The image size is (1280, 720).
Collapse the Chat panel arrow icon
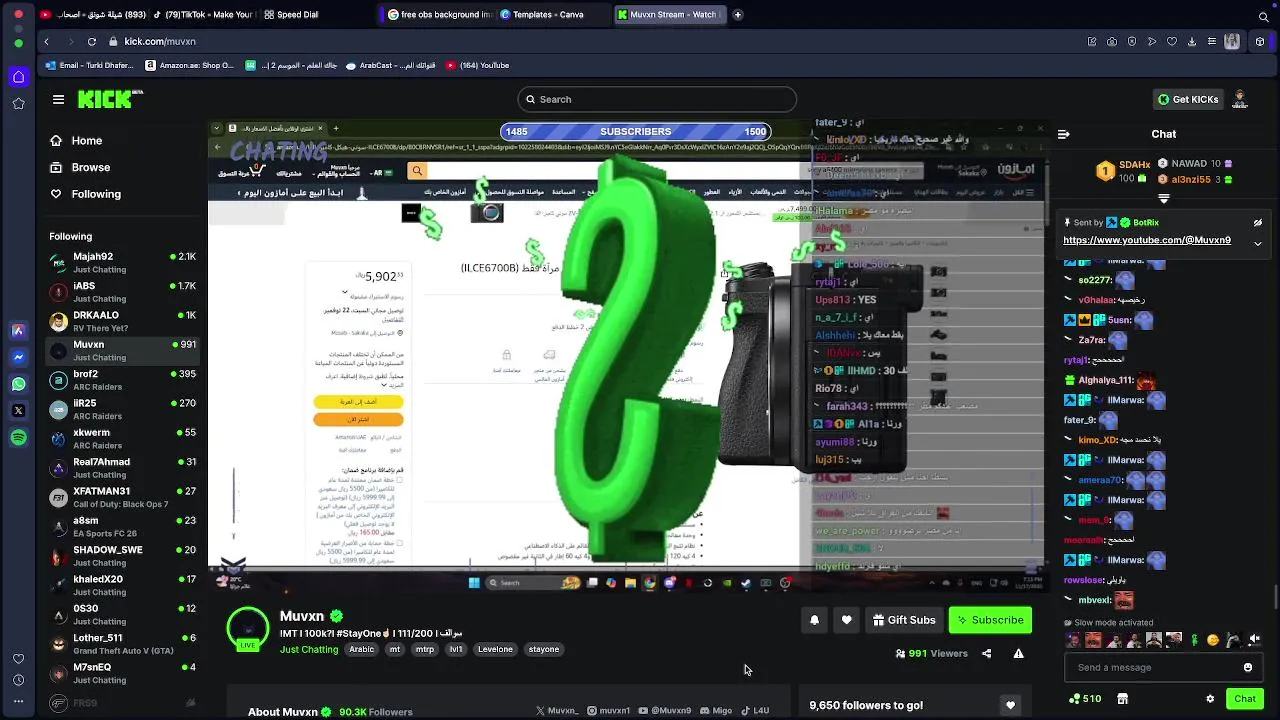click(x=1063, y=134)
